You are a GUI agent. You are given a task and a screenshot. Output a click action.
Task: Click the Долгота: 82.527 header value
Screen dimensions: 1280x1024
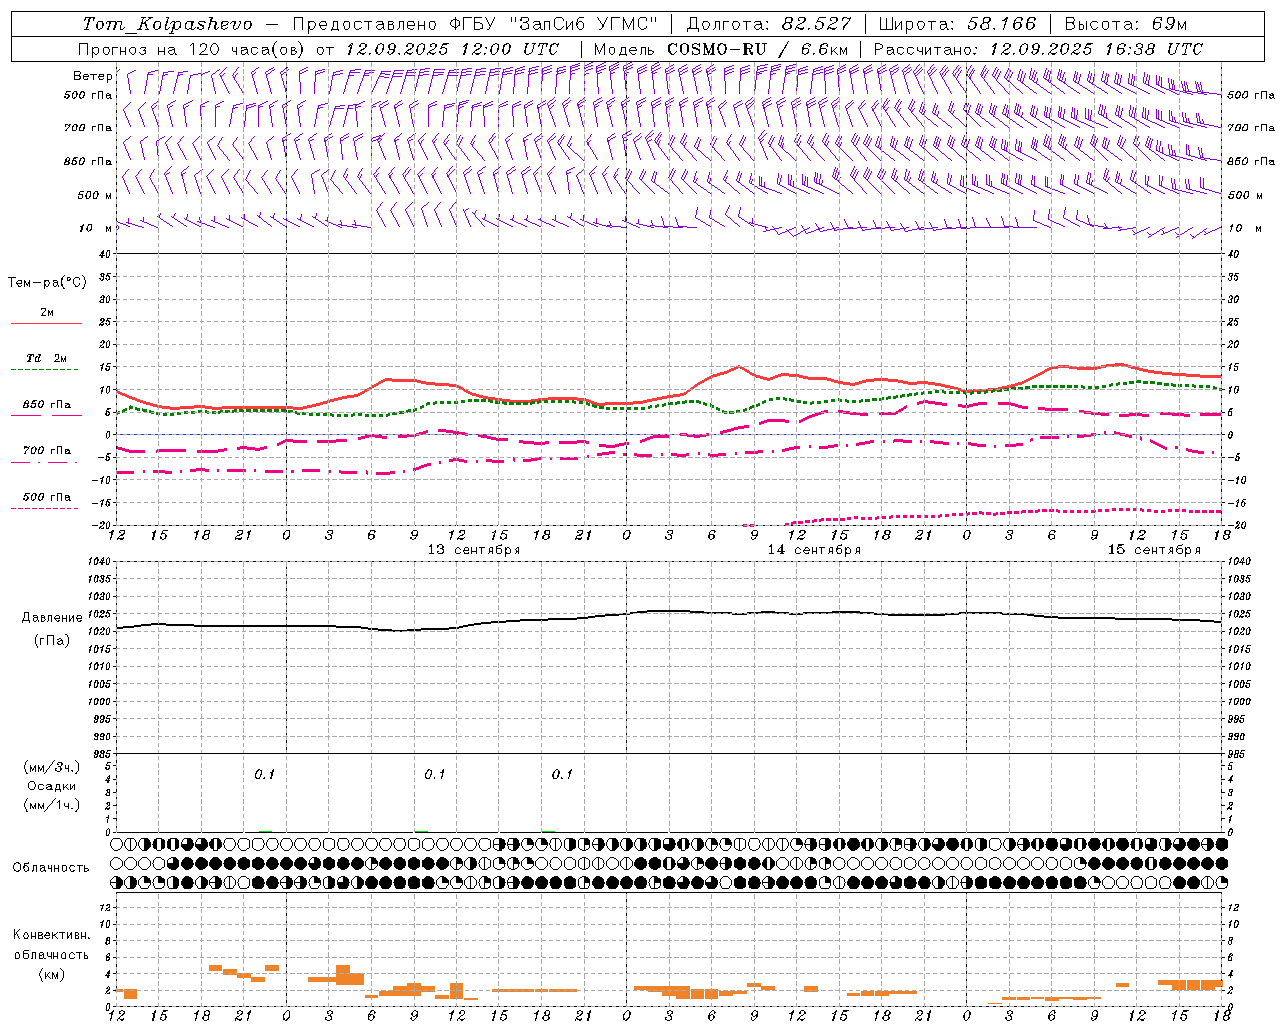[x=769, y=24]
